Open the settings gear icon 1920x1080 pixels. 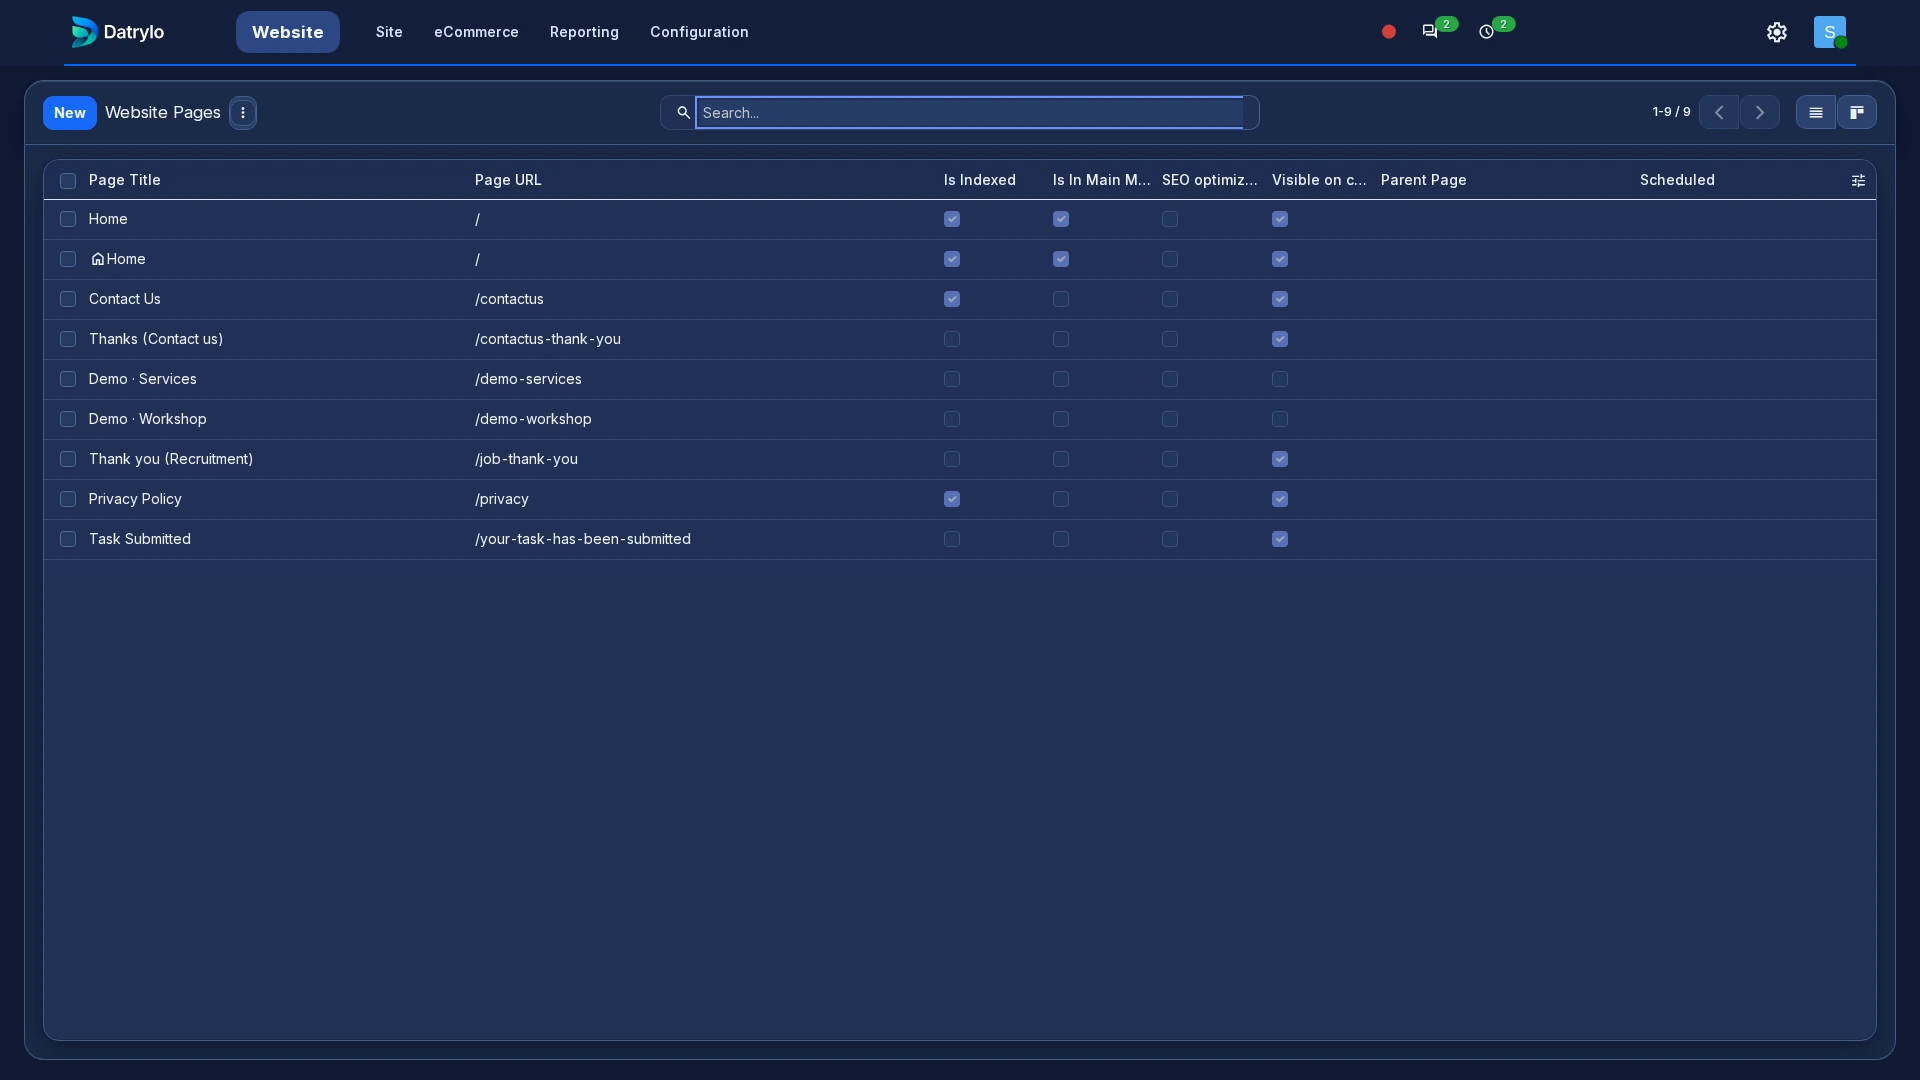click(1777, 32)
